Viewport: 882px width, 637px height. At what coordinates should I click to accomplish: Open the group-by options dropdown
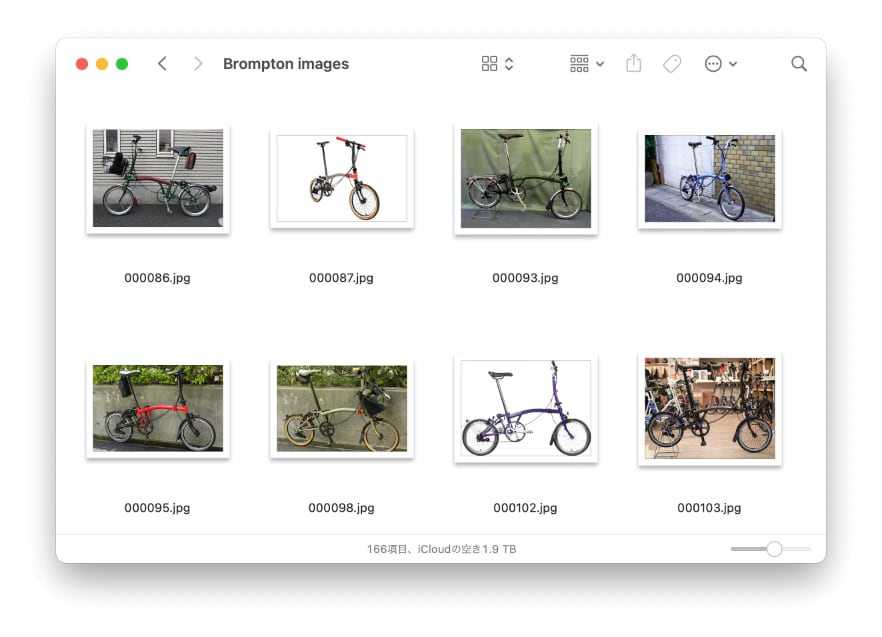(587, 64)
